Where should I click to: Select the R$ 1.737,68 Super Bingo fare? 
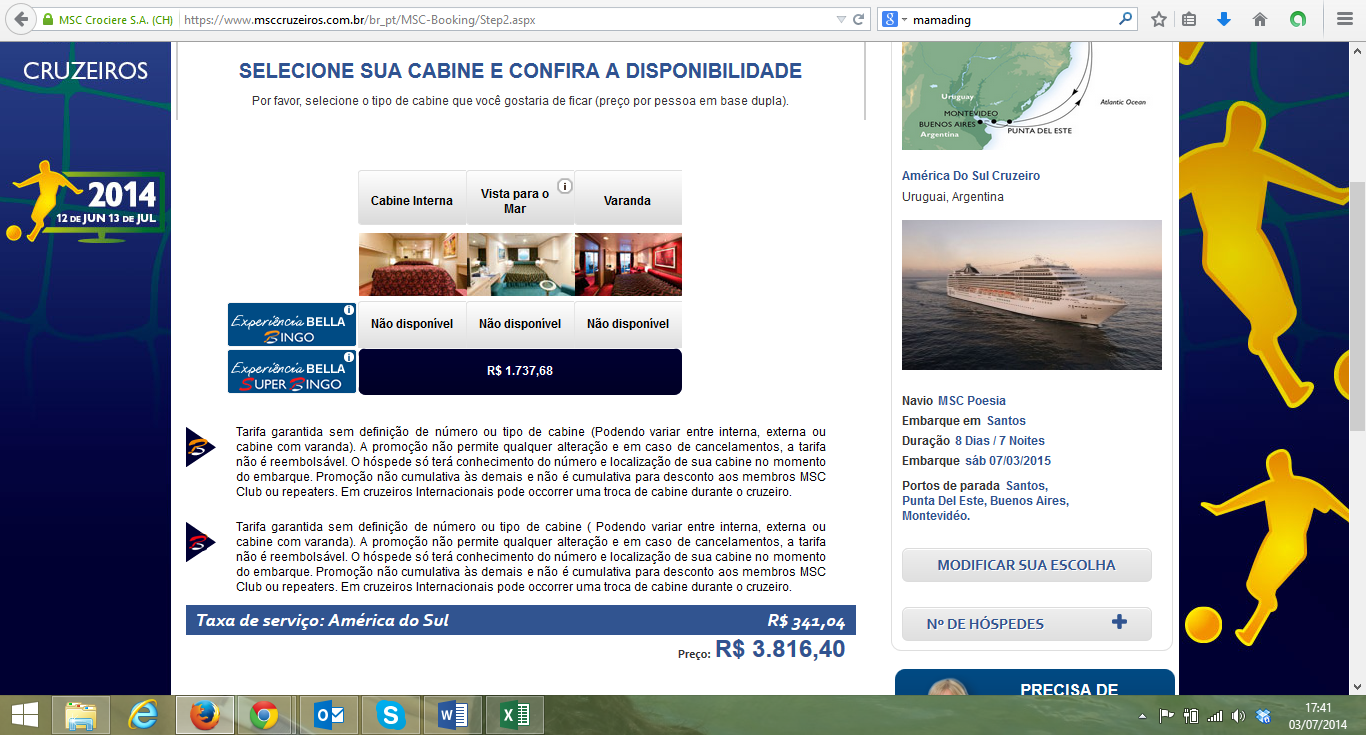(x=519, y=371)
